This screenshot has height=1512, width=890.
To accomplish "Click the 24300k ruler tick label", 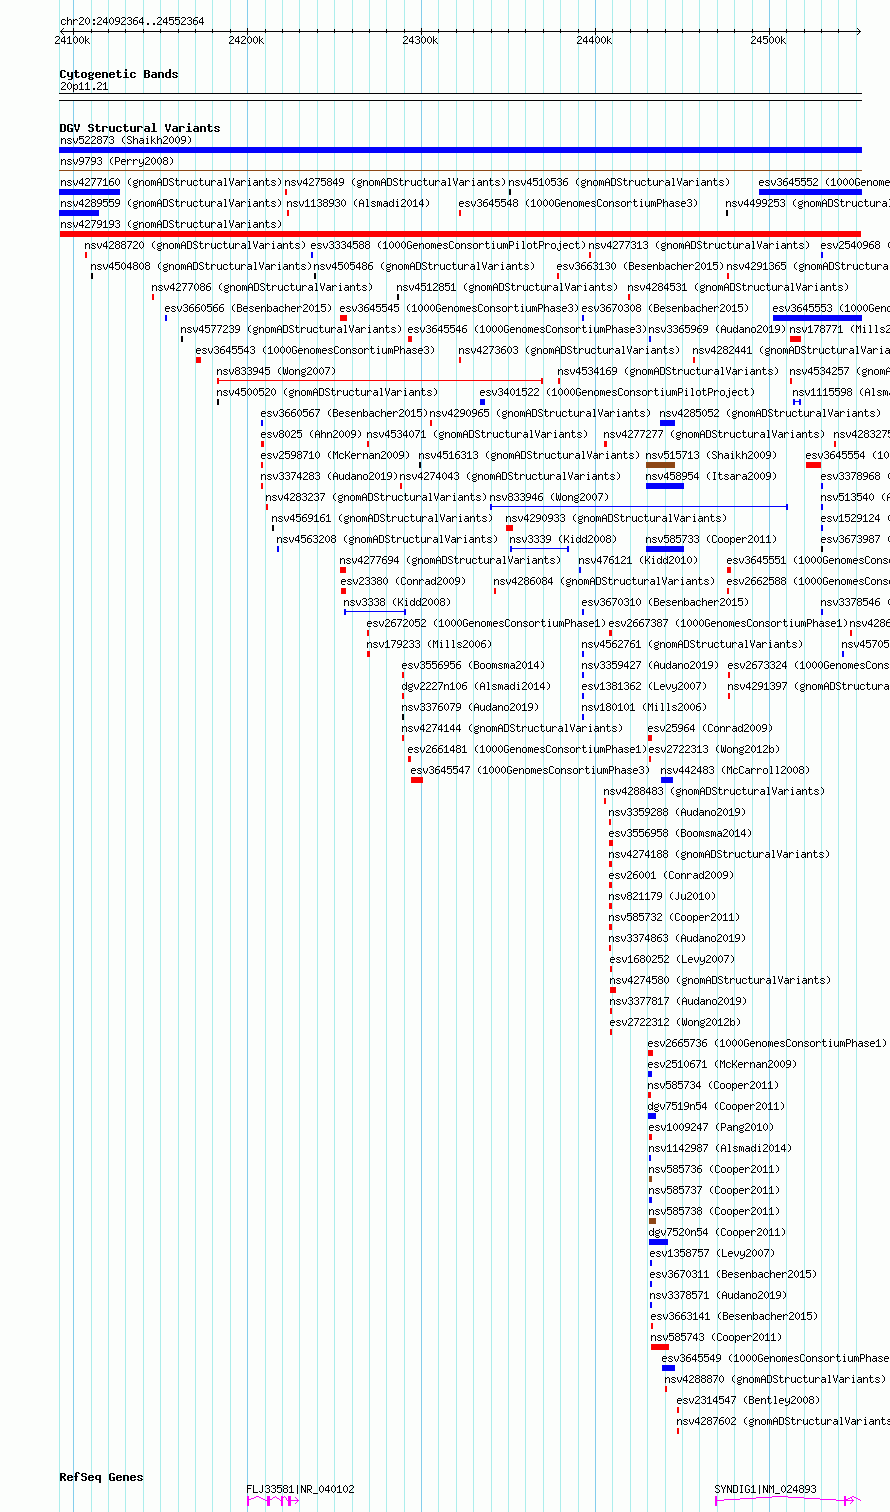I will coord(420,40).
